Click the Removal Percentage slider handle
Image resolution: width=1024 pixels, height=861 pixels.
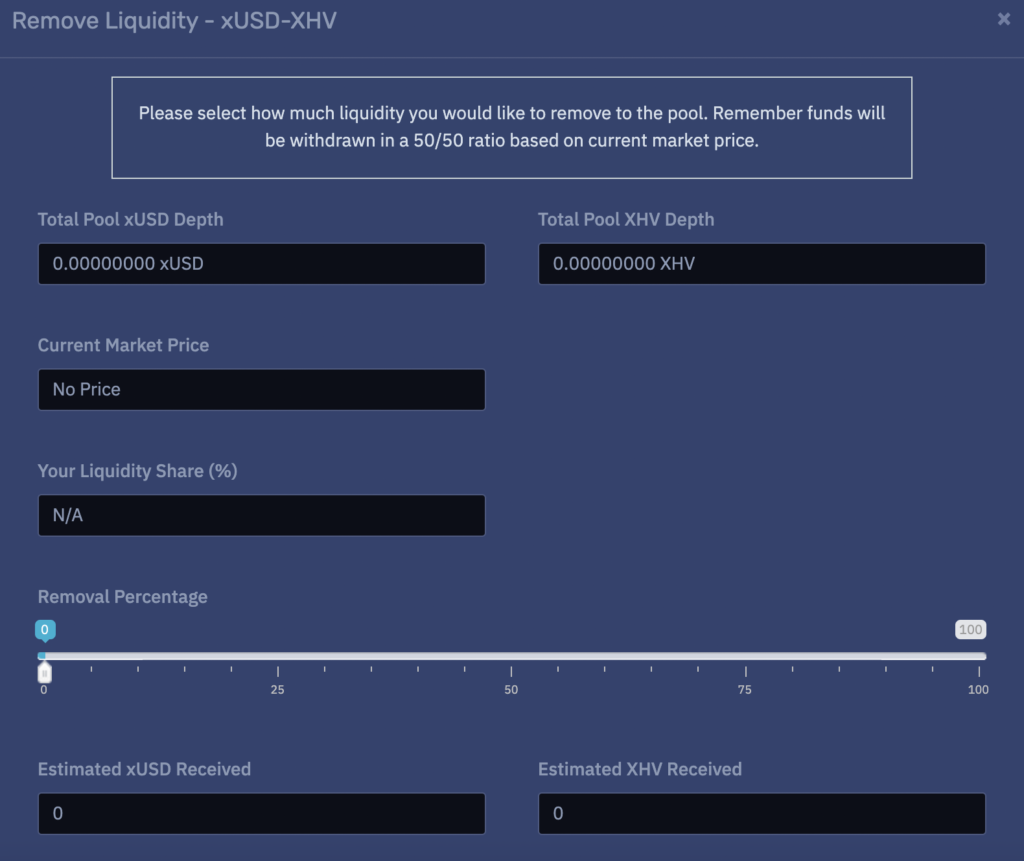[x=44, y=672]
